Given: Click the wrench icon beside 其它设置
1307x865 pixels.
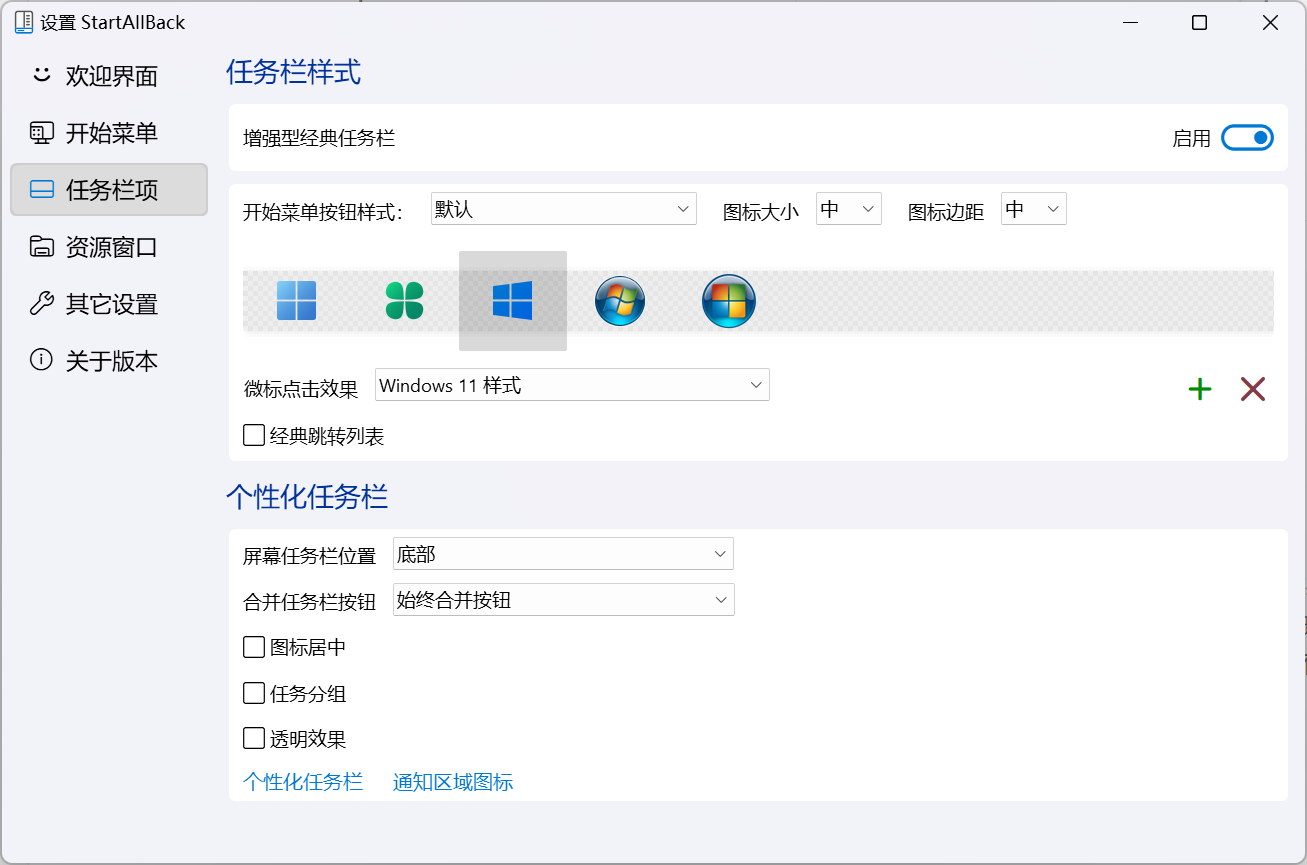Looking at the screenshot, I should 41,303.
